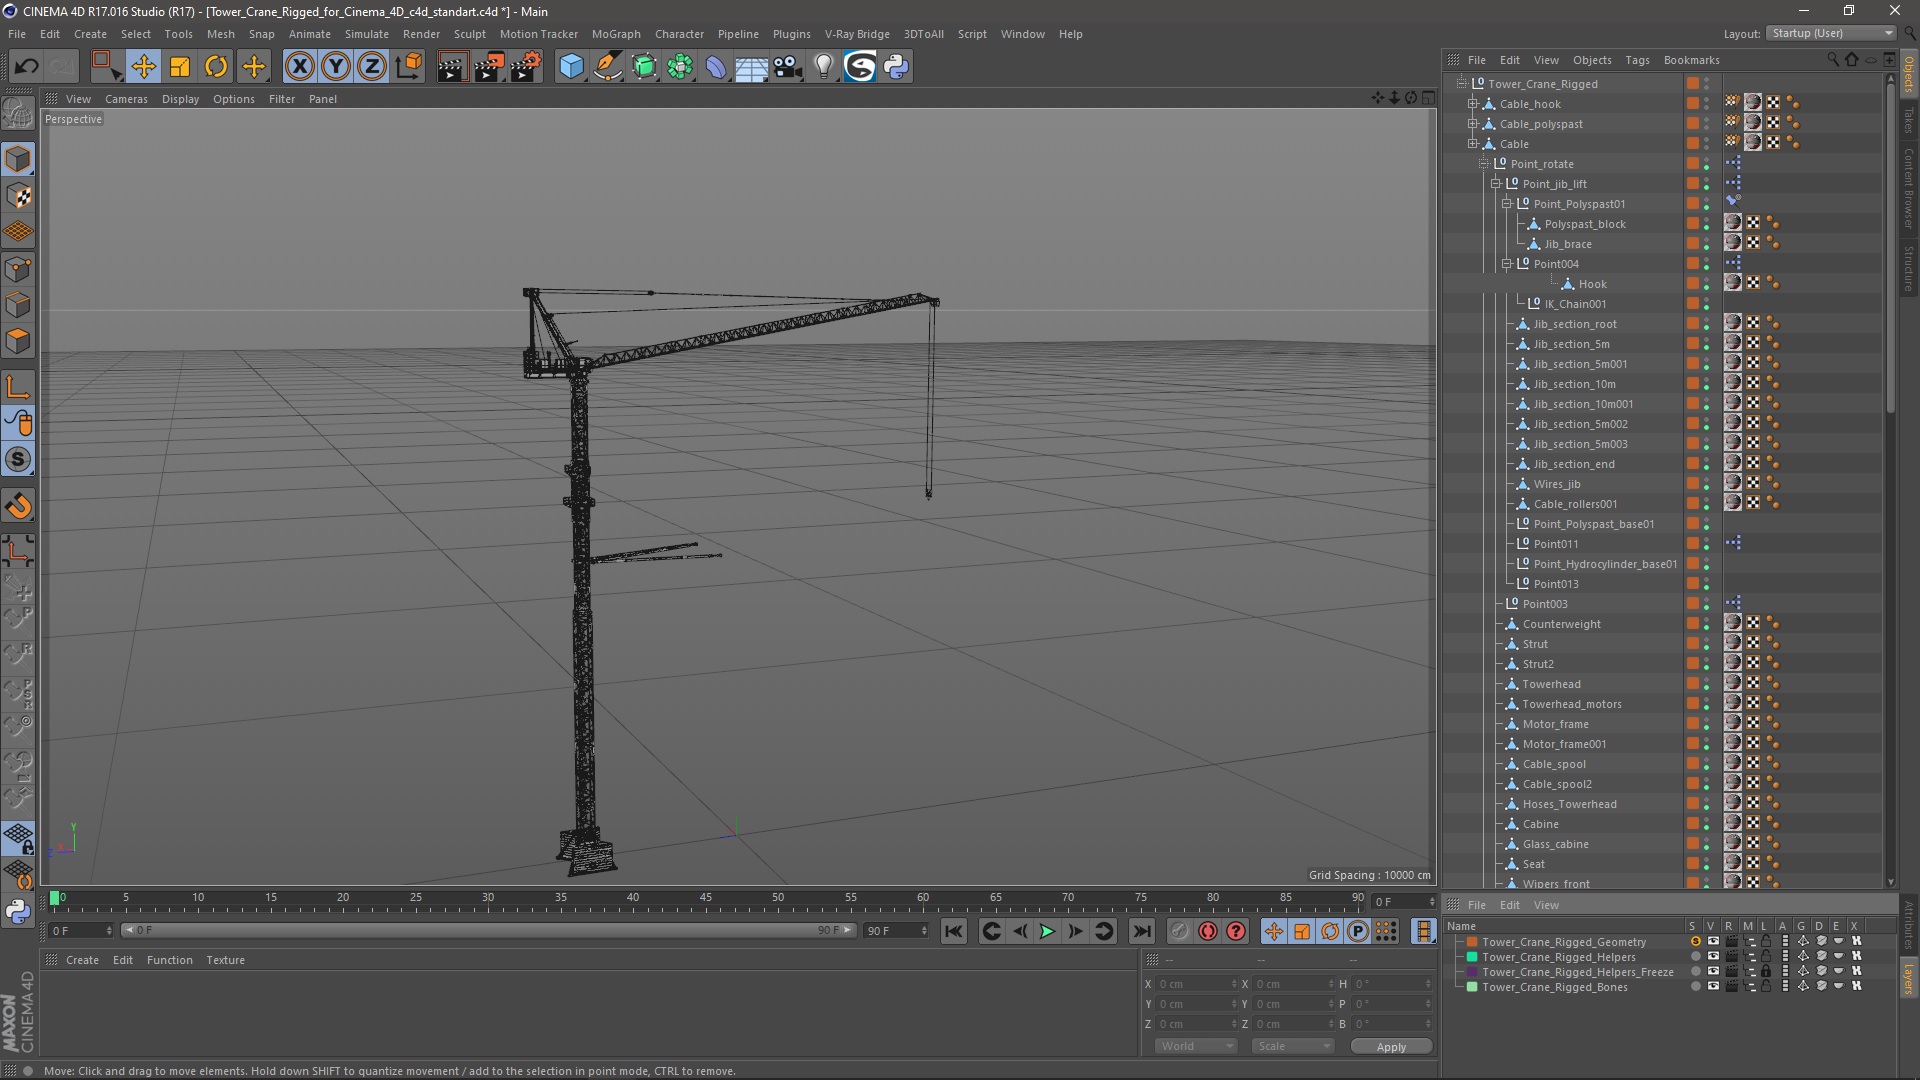1920x1080 pixels.
Task: Click the Floor environment icon
Action: pyautogui.click(x=751, y=67)
